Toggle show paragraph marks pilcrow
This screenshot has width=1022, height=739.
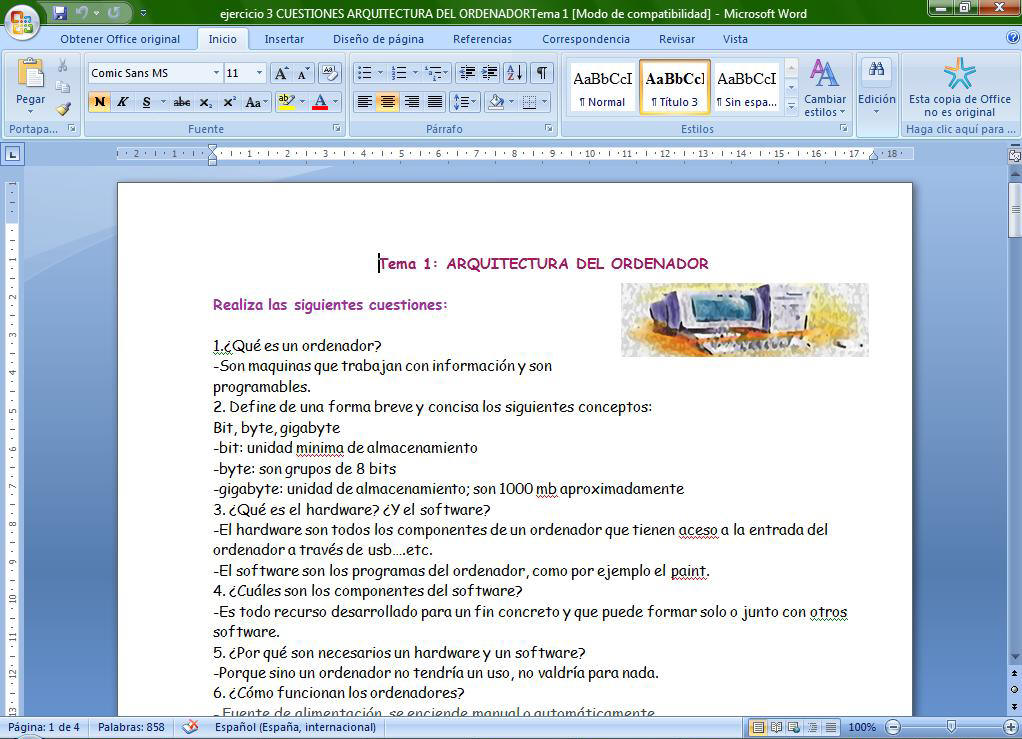tap(542, 72)
